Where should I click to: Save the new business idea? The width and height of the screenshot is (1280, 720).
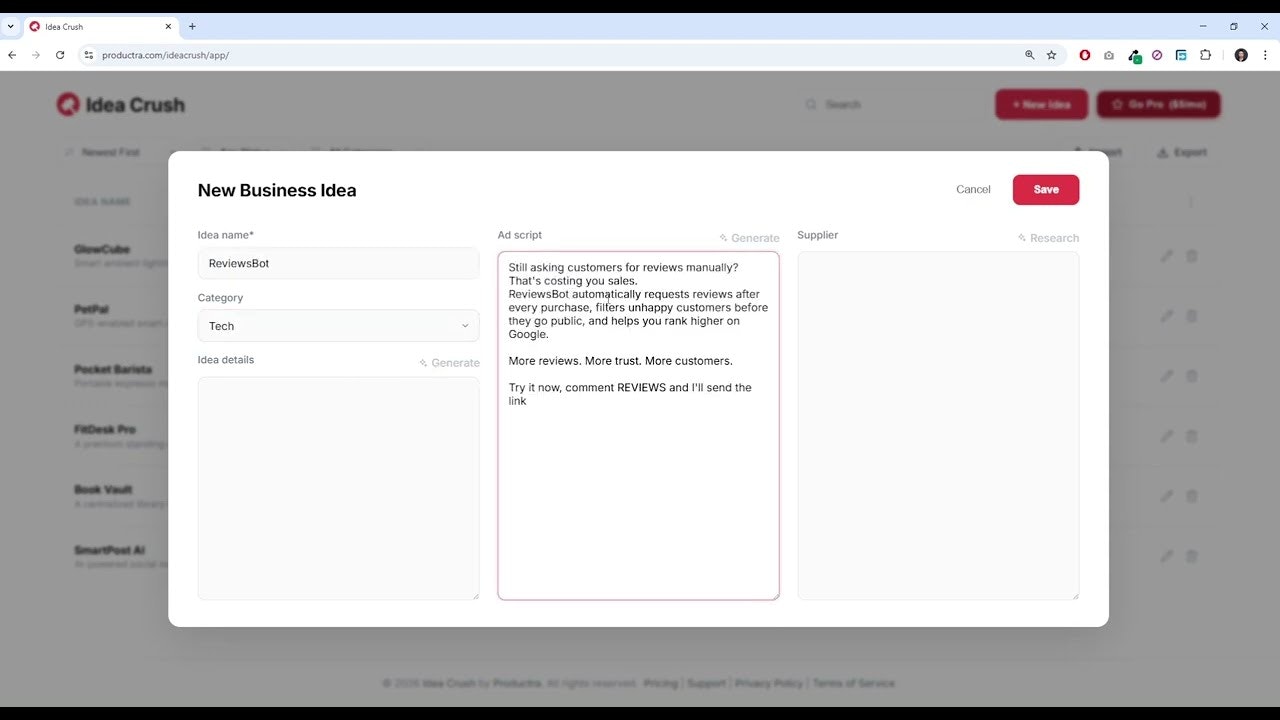click(1045, 190)
